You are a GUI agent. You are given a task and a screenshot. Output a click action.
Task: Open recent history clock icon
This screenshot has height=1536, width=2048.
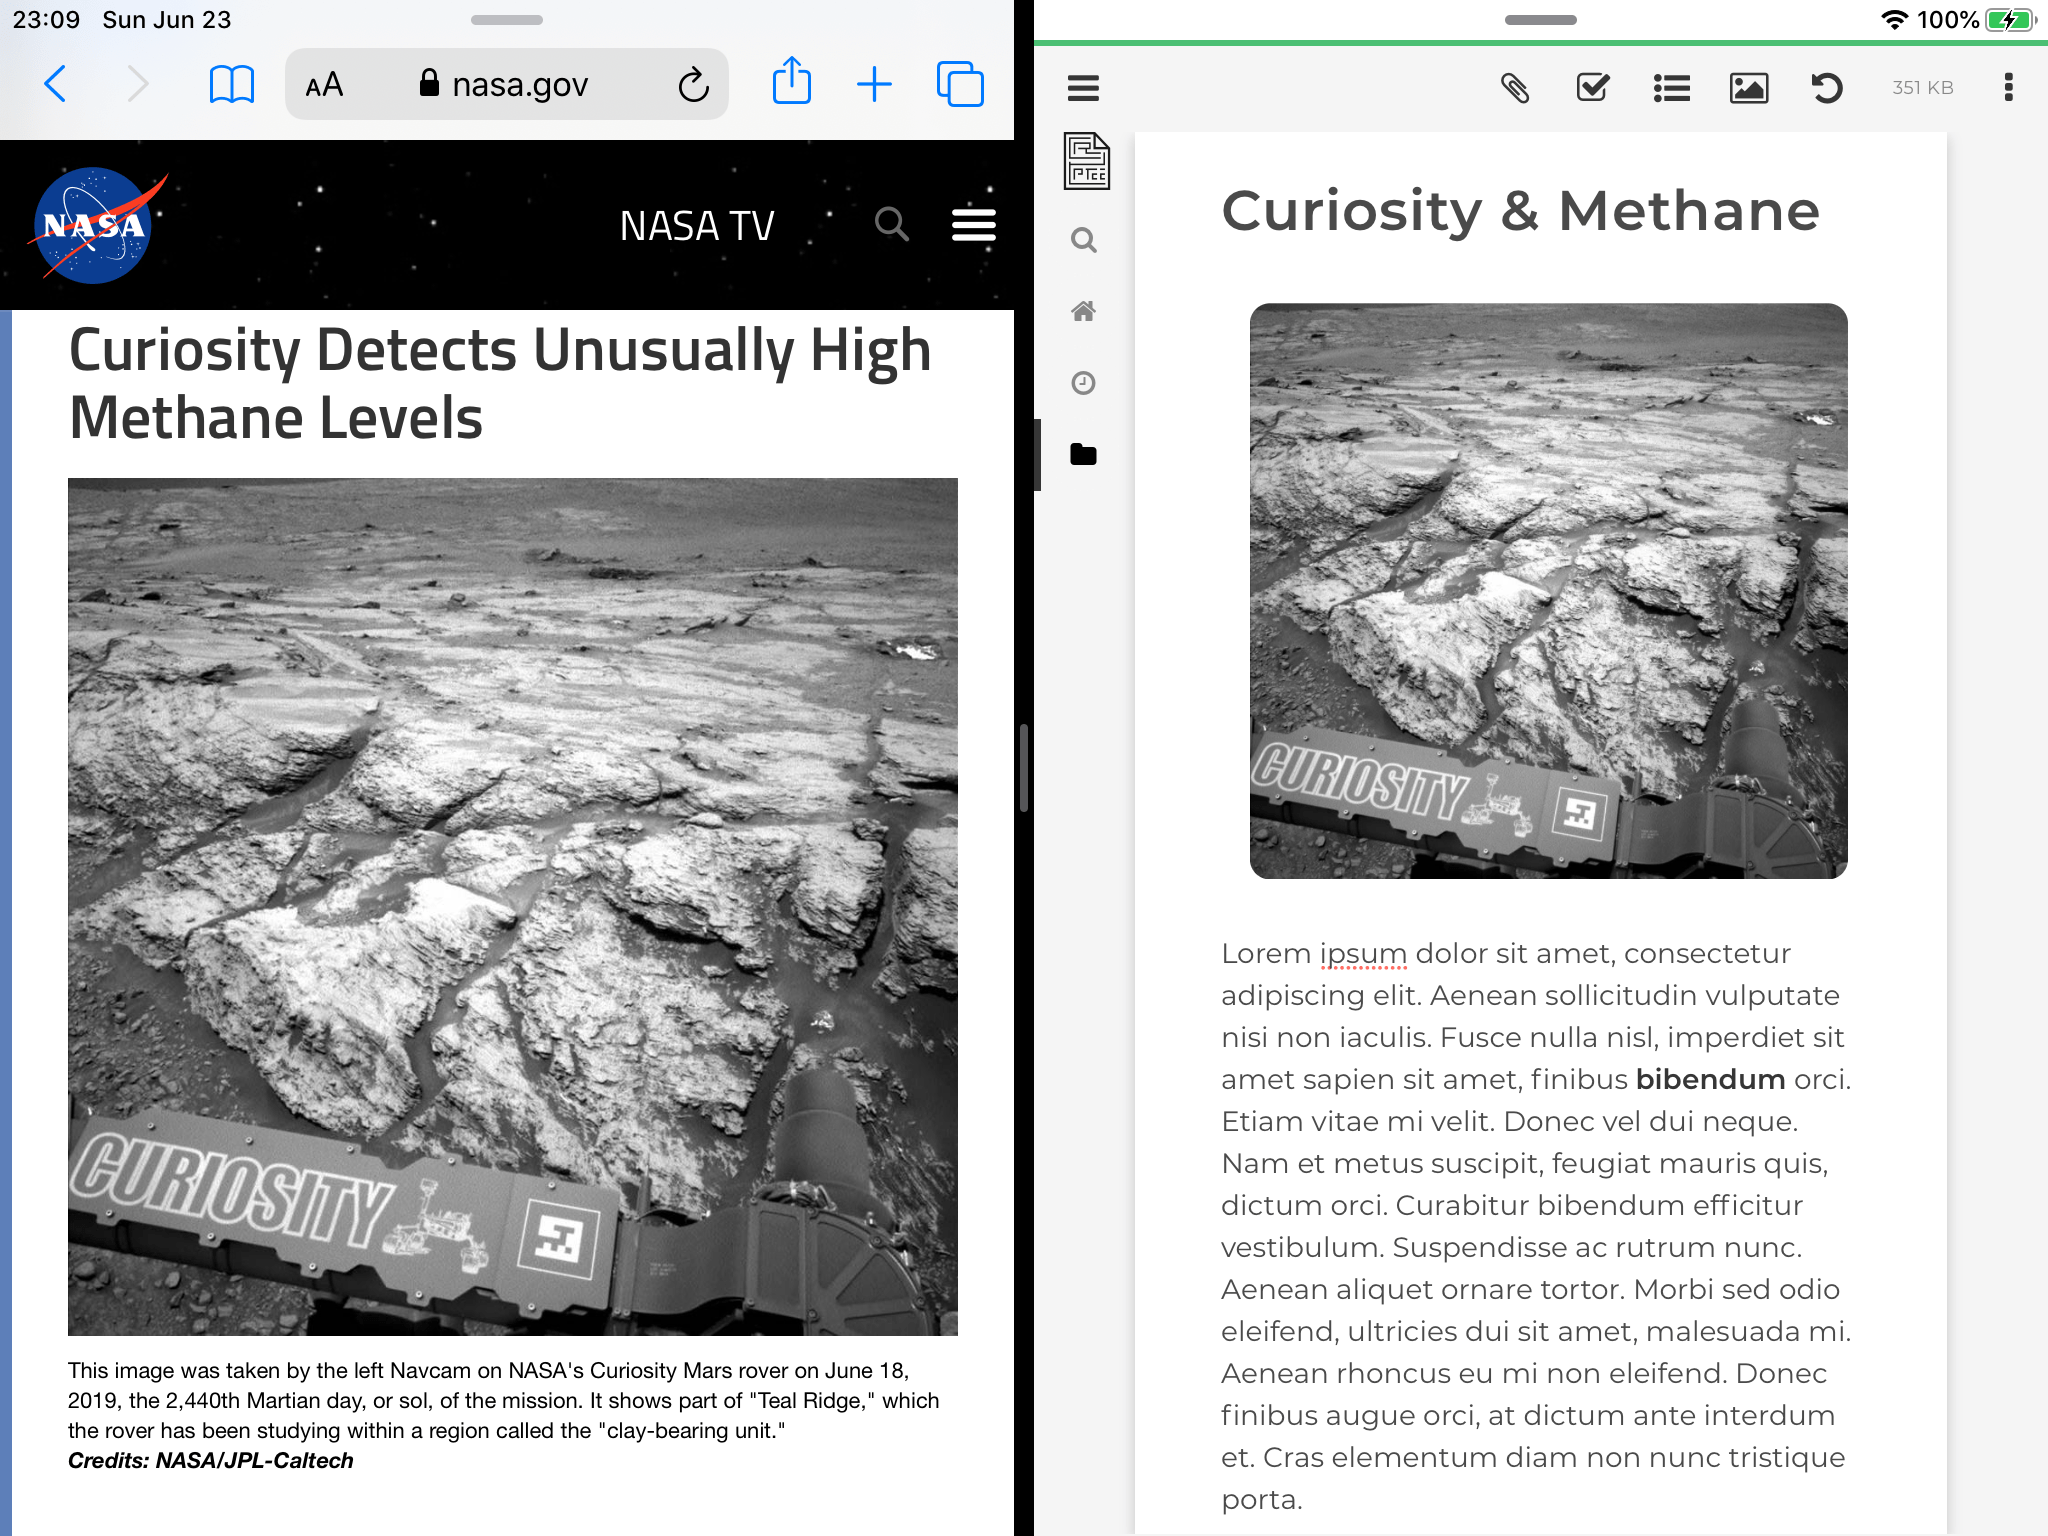click(x=1083, y=382)
